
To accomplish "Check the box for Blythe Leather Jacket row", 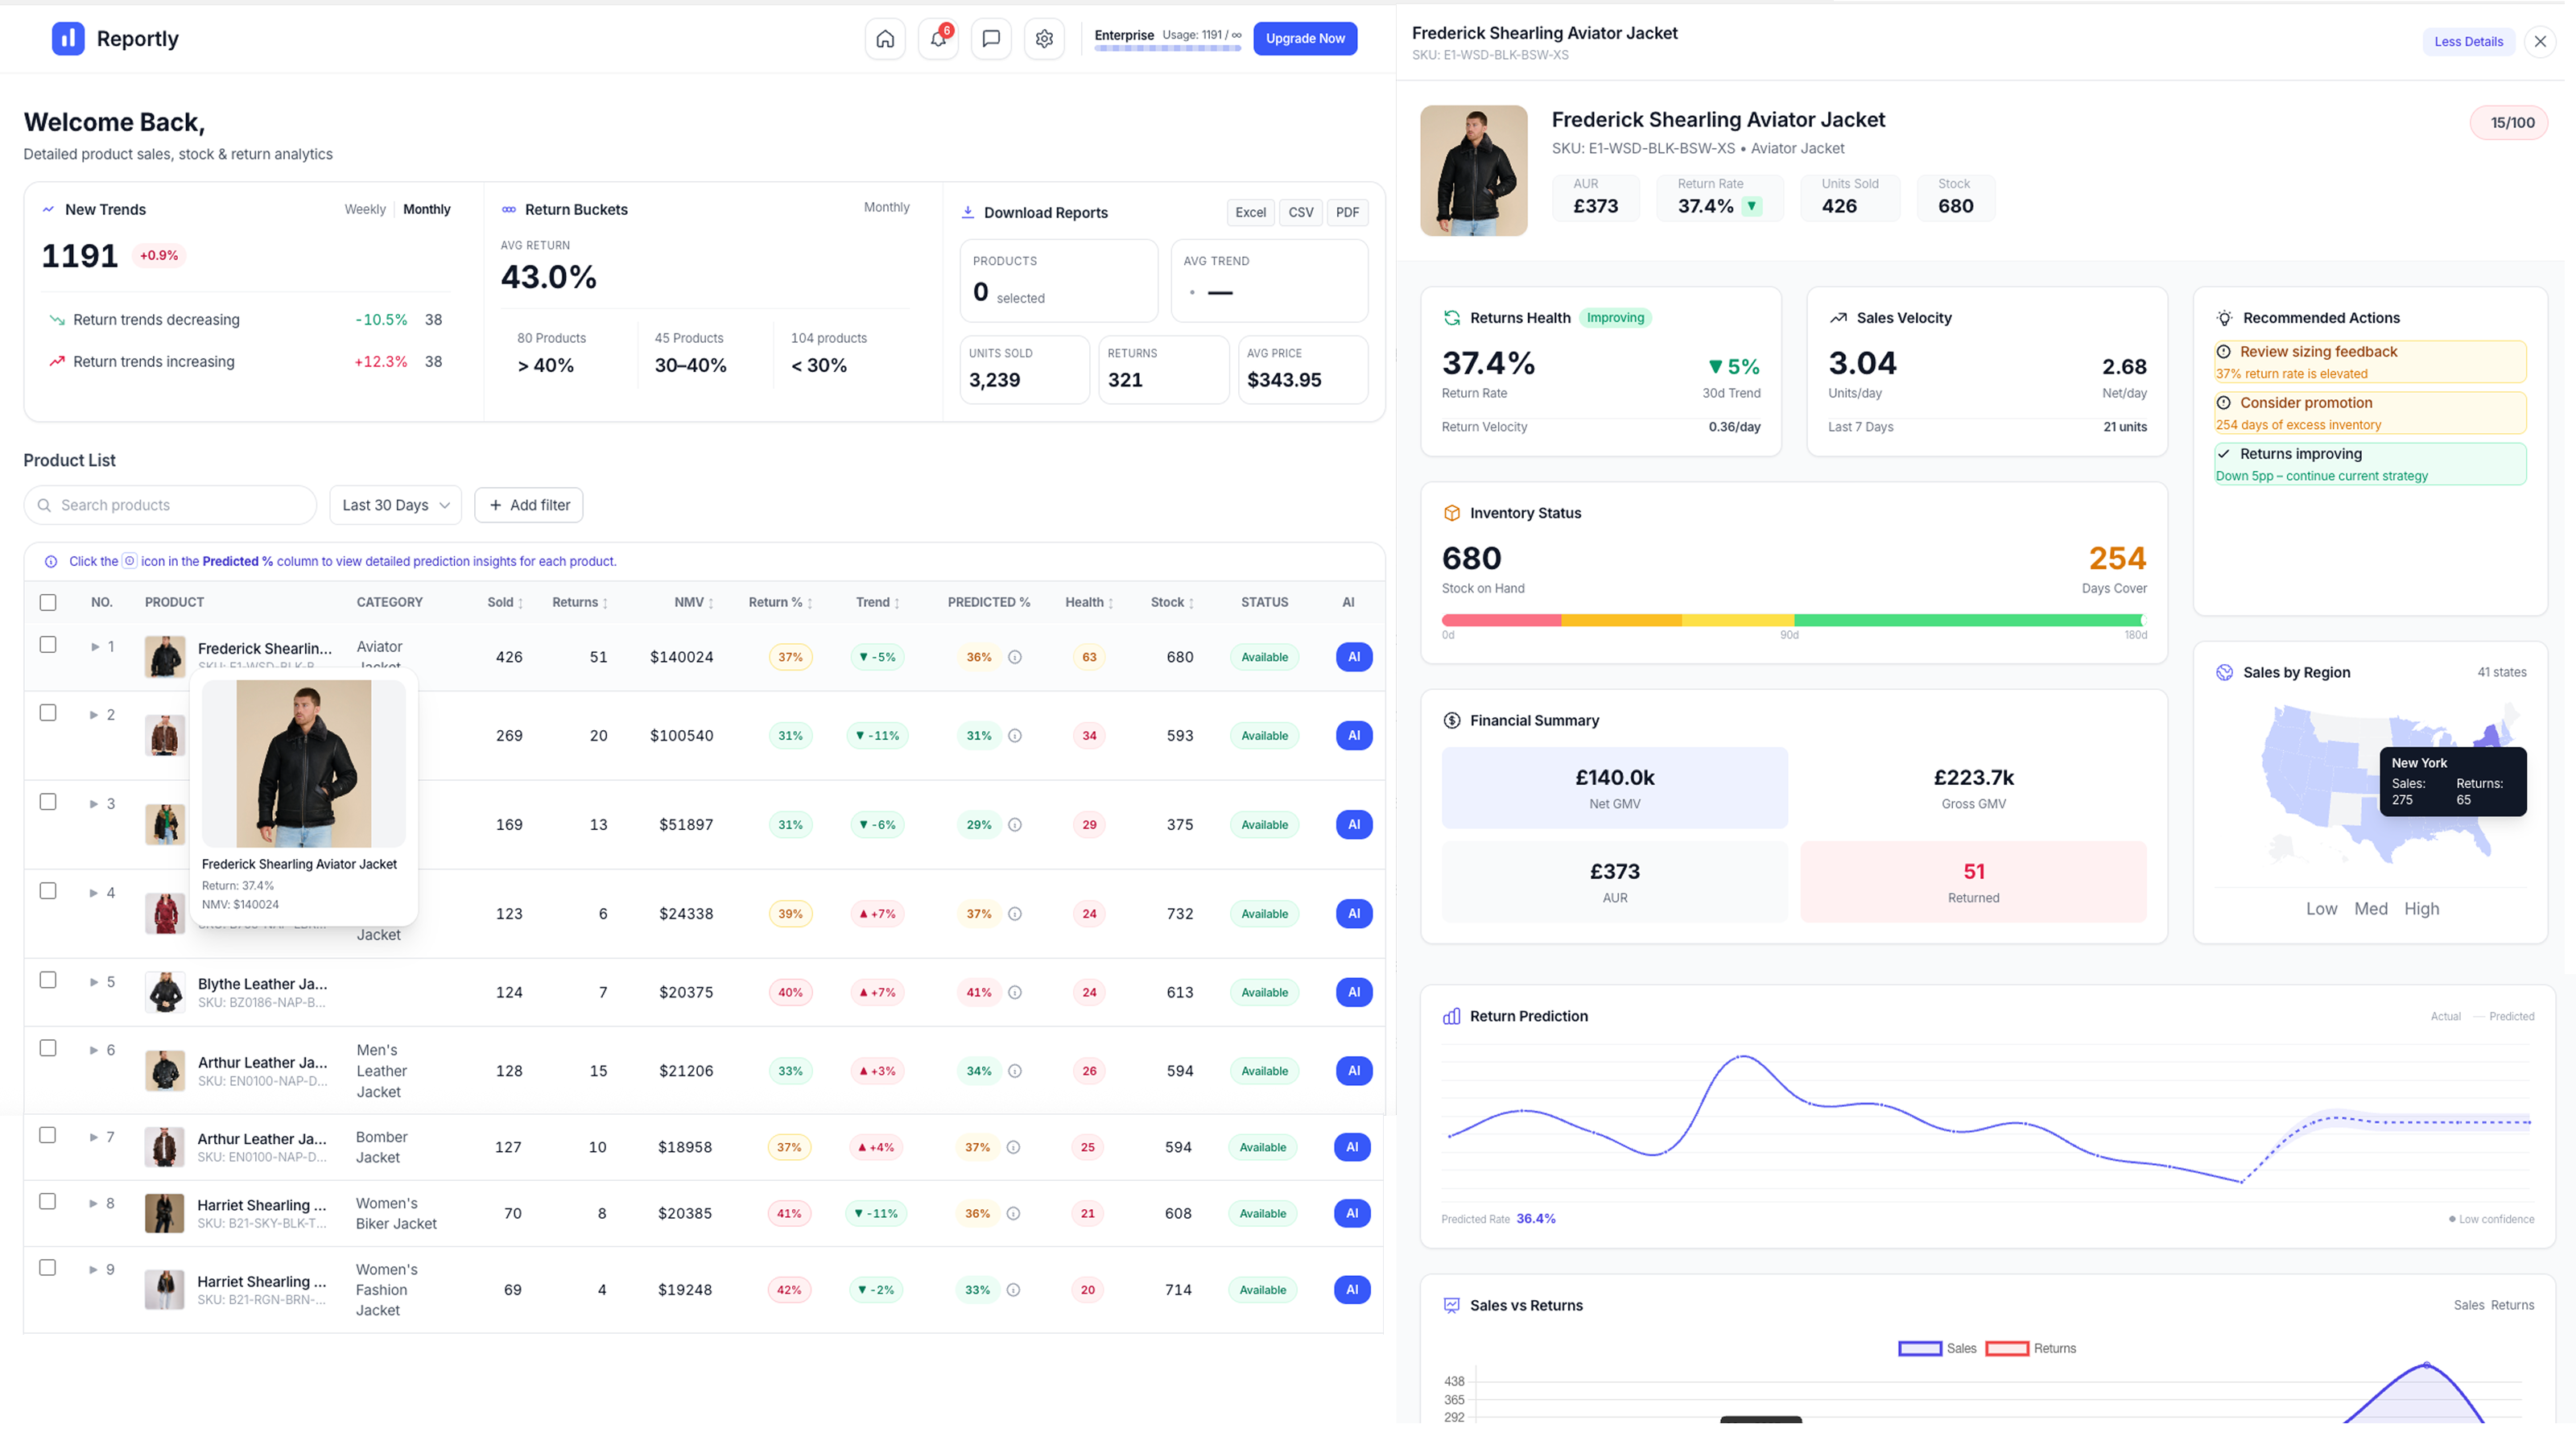I will click(48, 980).
